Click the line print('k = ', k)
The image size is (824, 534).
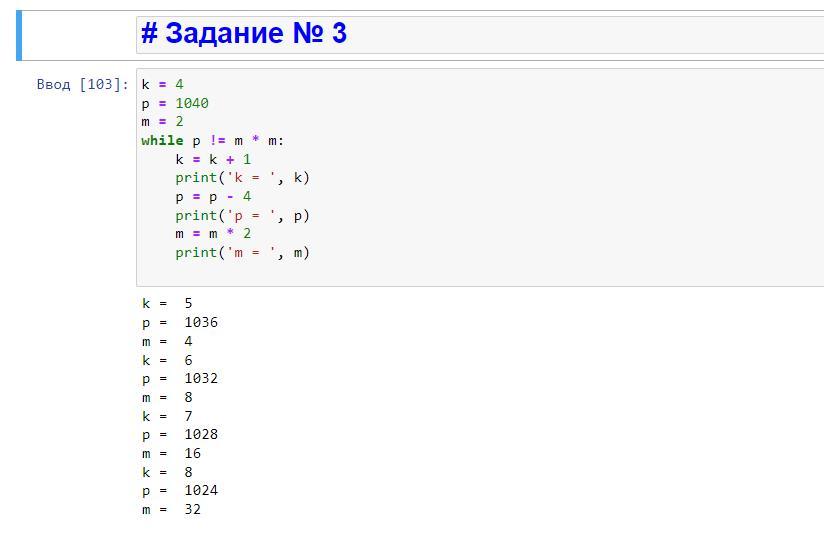pos(242,178)
